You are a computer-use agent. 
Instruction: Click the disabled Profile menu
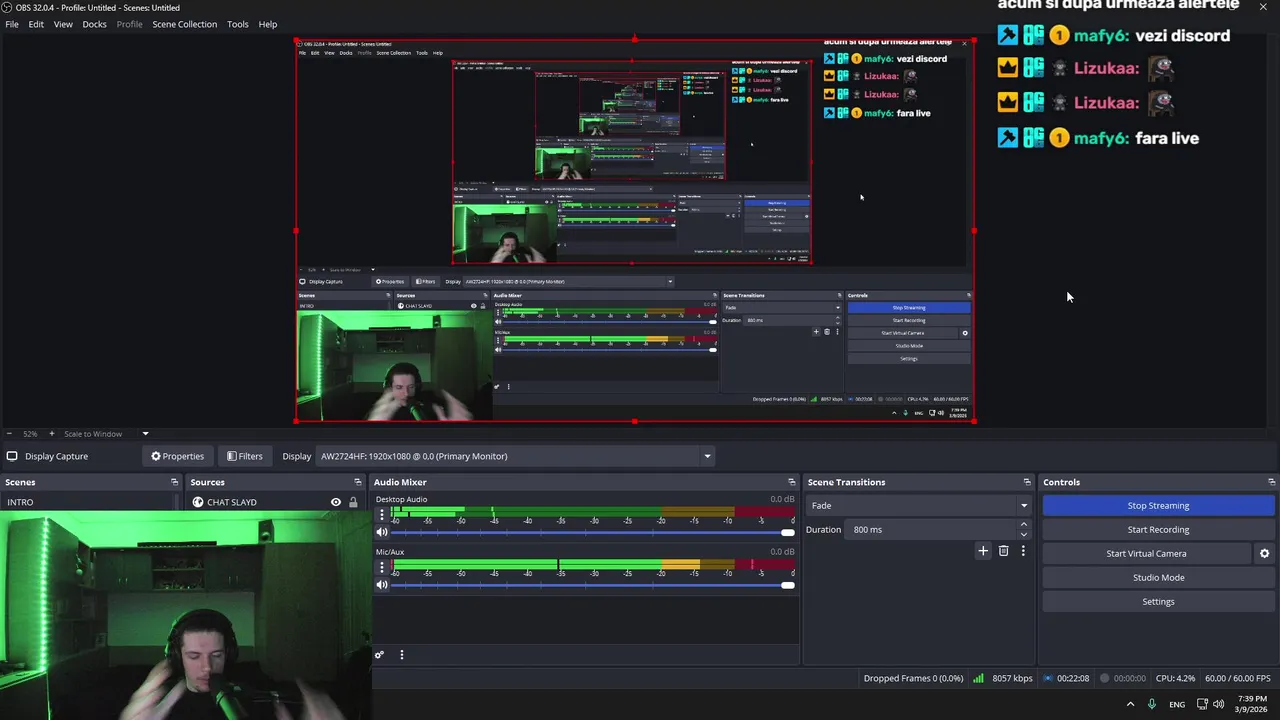click(x=129, y=24)
